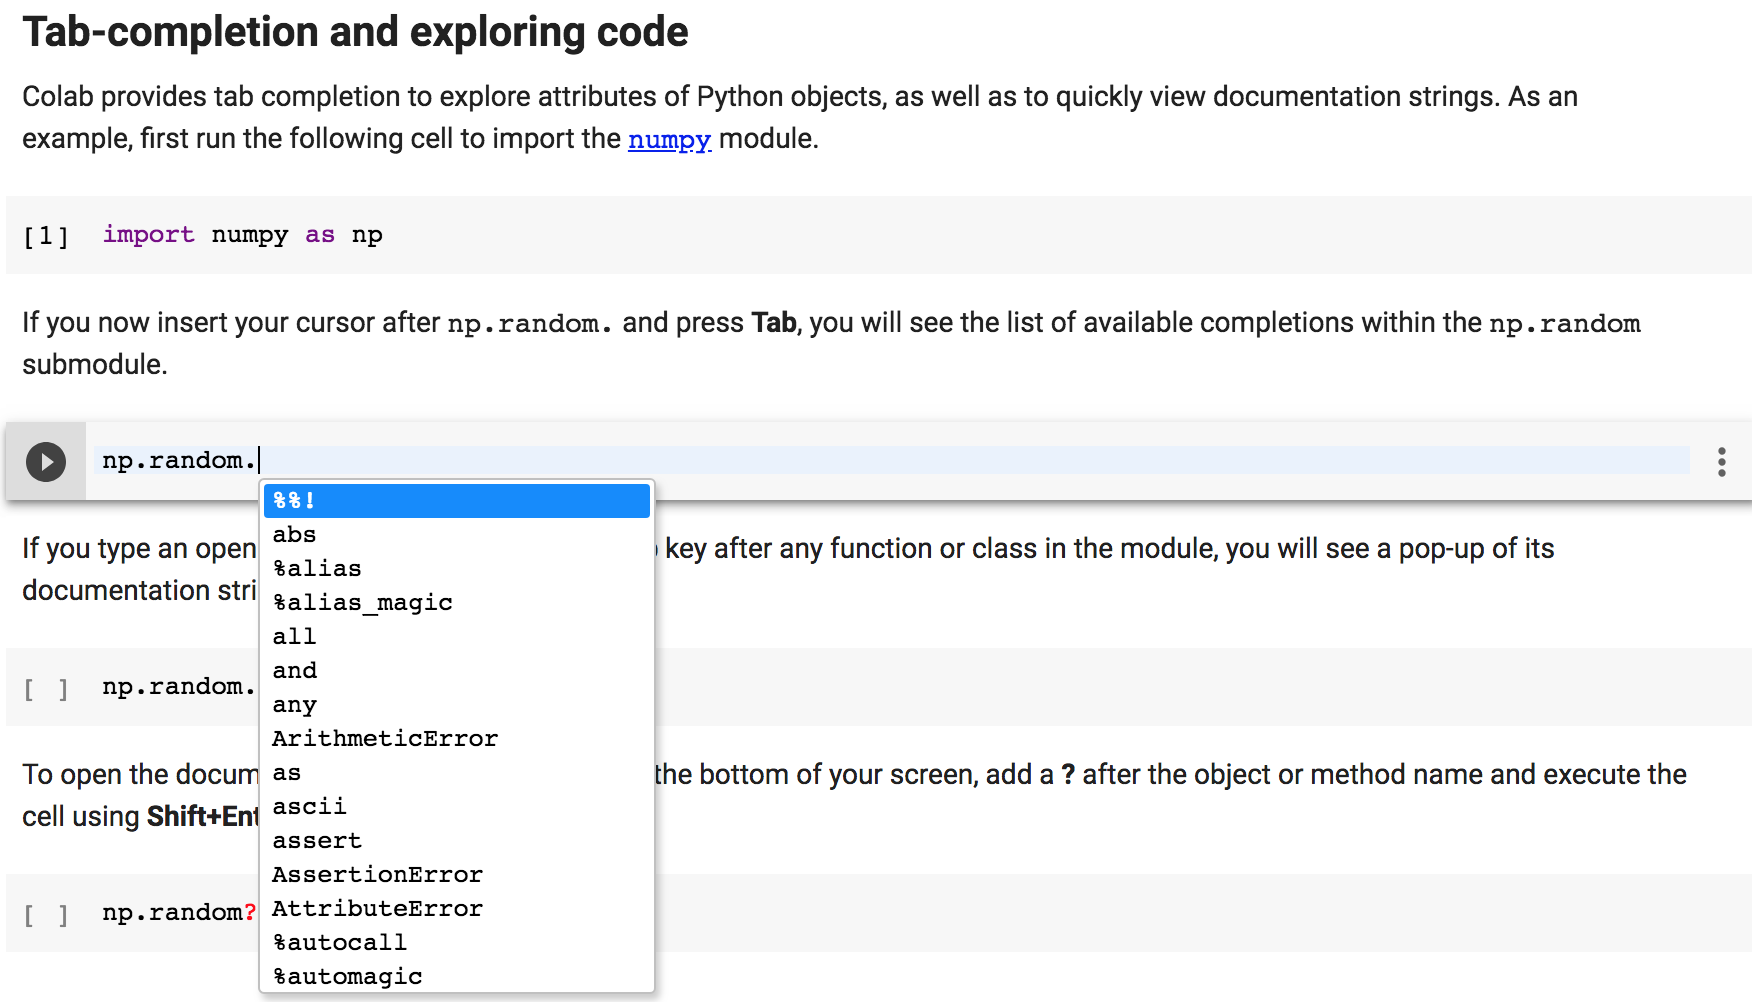Select 'ascii' from the suggestion list

coord(308,806)
